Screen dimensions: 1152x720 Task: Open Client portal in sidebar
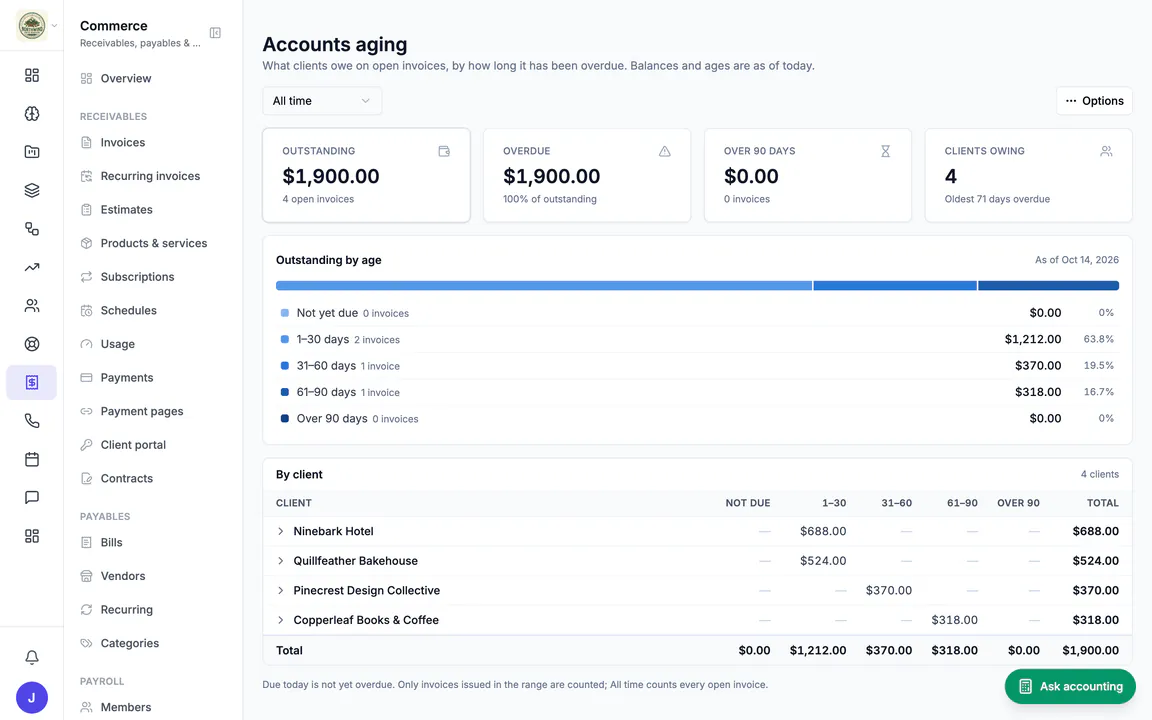tap(153, 444)
